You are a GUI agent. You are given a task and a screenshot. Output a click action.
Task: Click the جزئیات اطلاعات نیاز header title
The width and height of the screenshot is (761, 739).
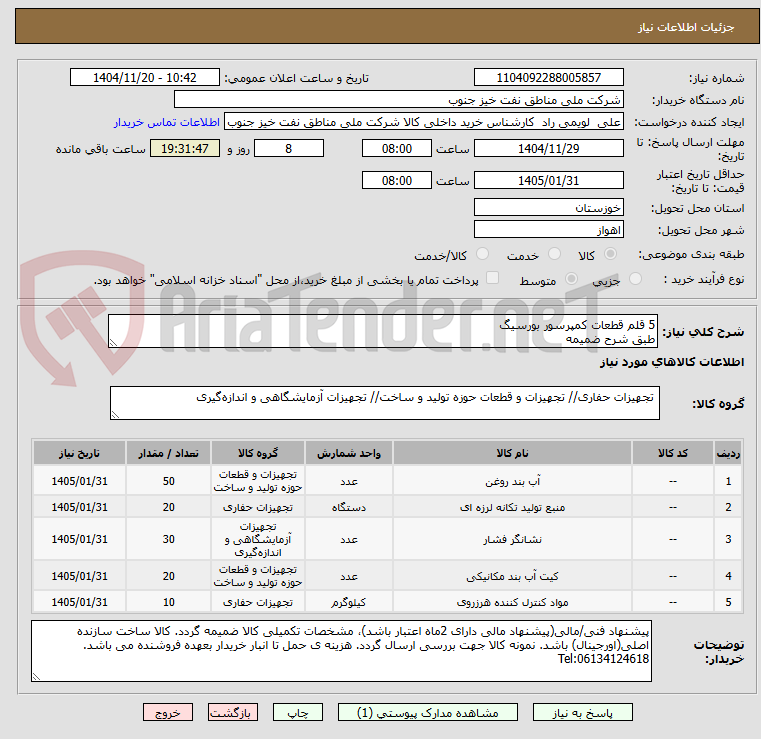pos(686,27)
